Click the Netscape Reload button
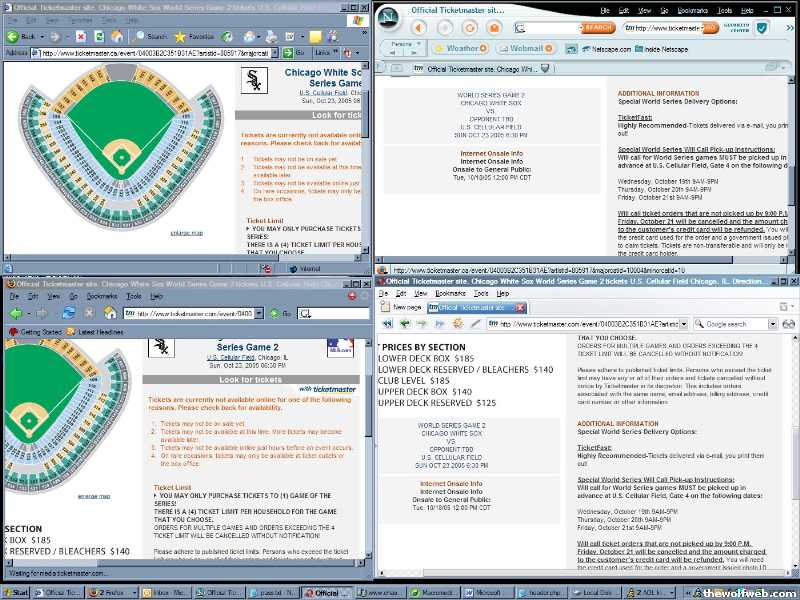This screenshot has height=600, width=800. pyautogui.click(x=469, y=28)
